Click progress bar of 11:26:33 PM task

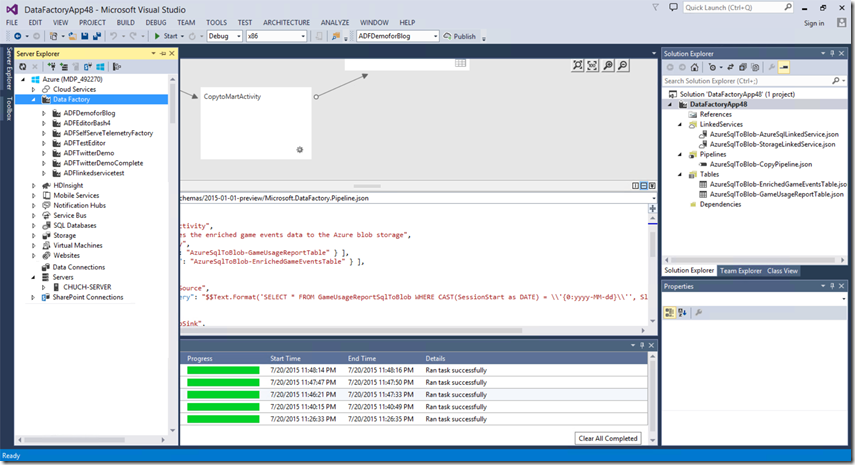[x=223, y=419]
